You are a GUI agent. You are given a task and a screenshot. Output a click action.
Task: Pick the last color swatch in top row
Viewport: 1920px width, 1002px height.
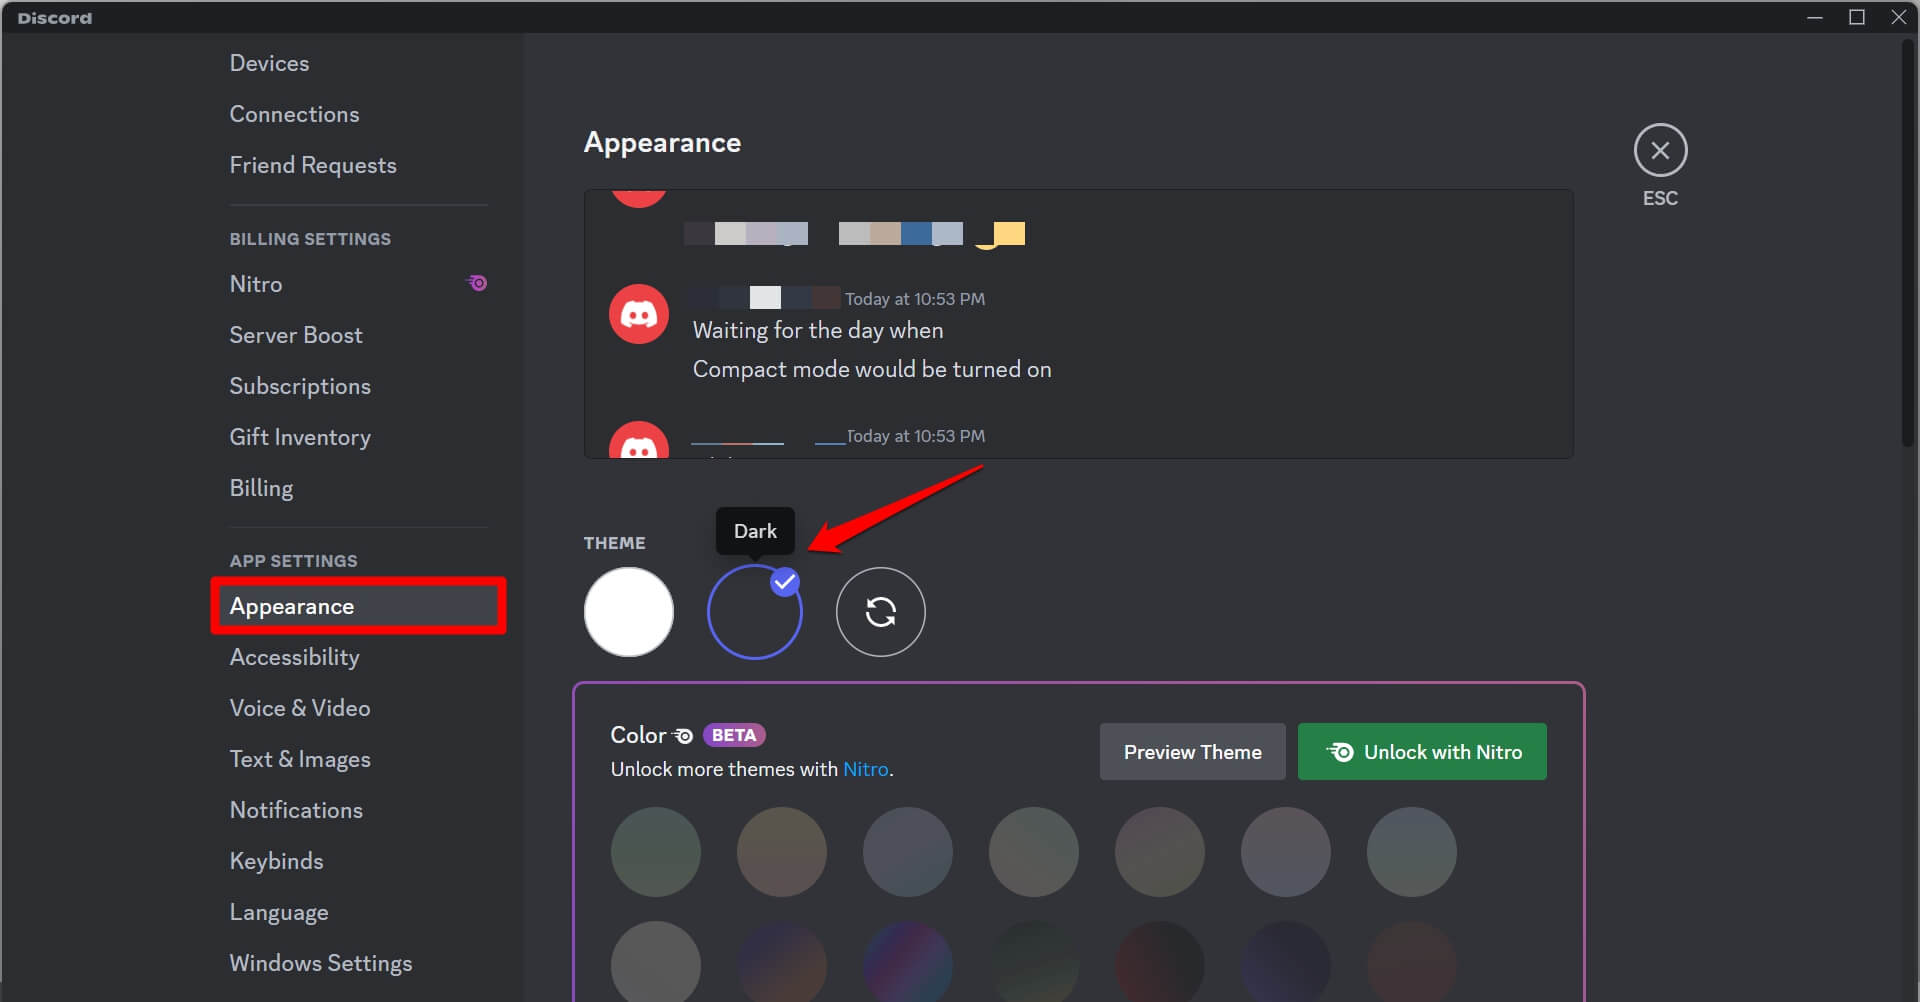click(1411, 852)
